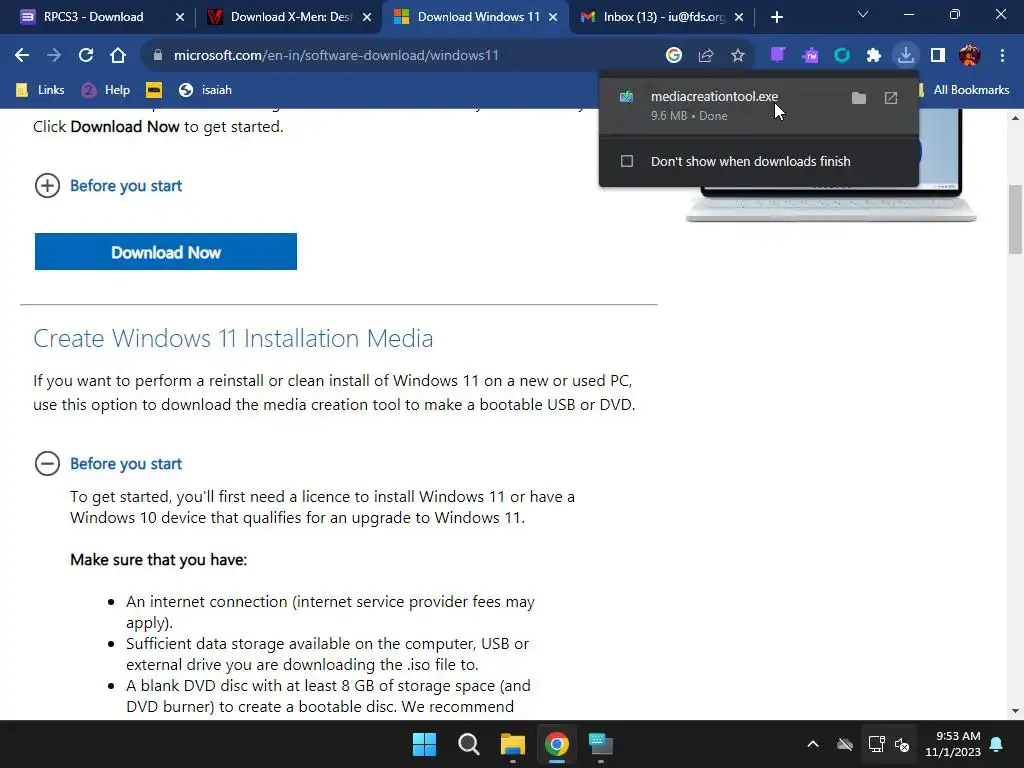
Task: Open the browser home page
Action: tap(118, 56)
